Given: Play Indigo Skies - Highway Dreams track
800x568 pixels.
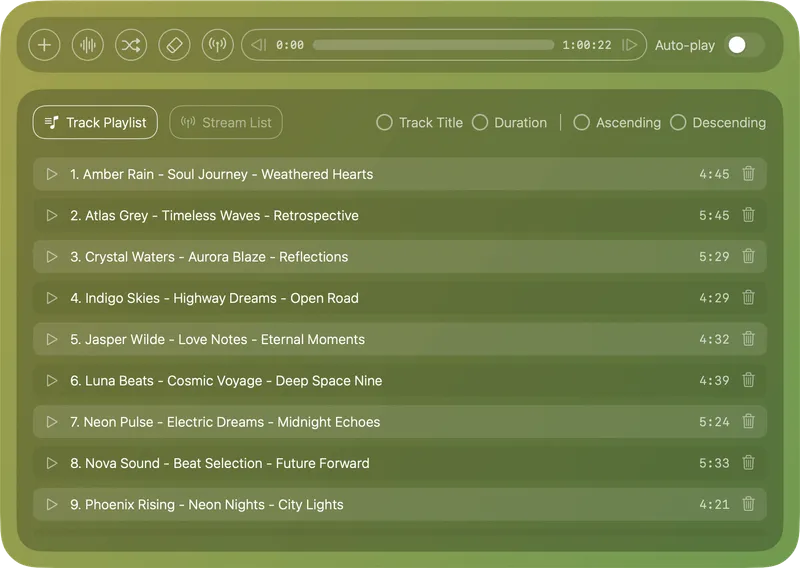Looking at the screenshot, I should pyautogui.click(x=52, y=298).
